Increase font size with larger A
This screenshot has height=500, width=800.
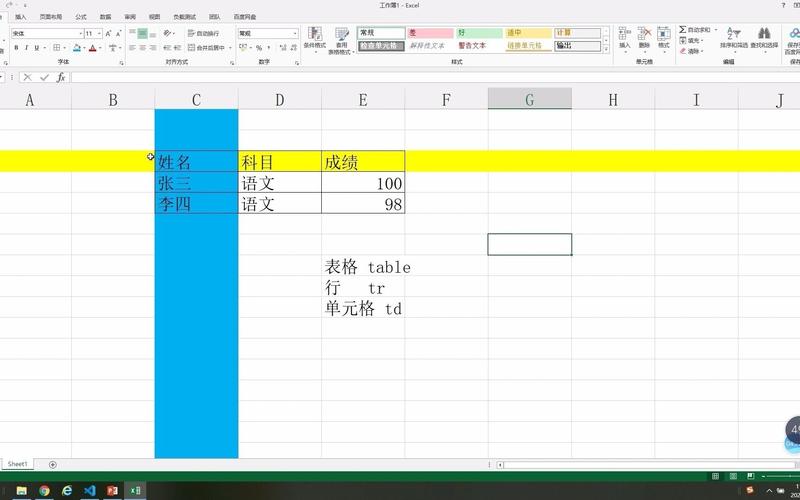[108, 33]
